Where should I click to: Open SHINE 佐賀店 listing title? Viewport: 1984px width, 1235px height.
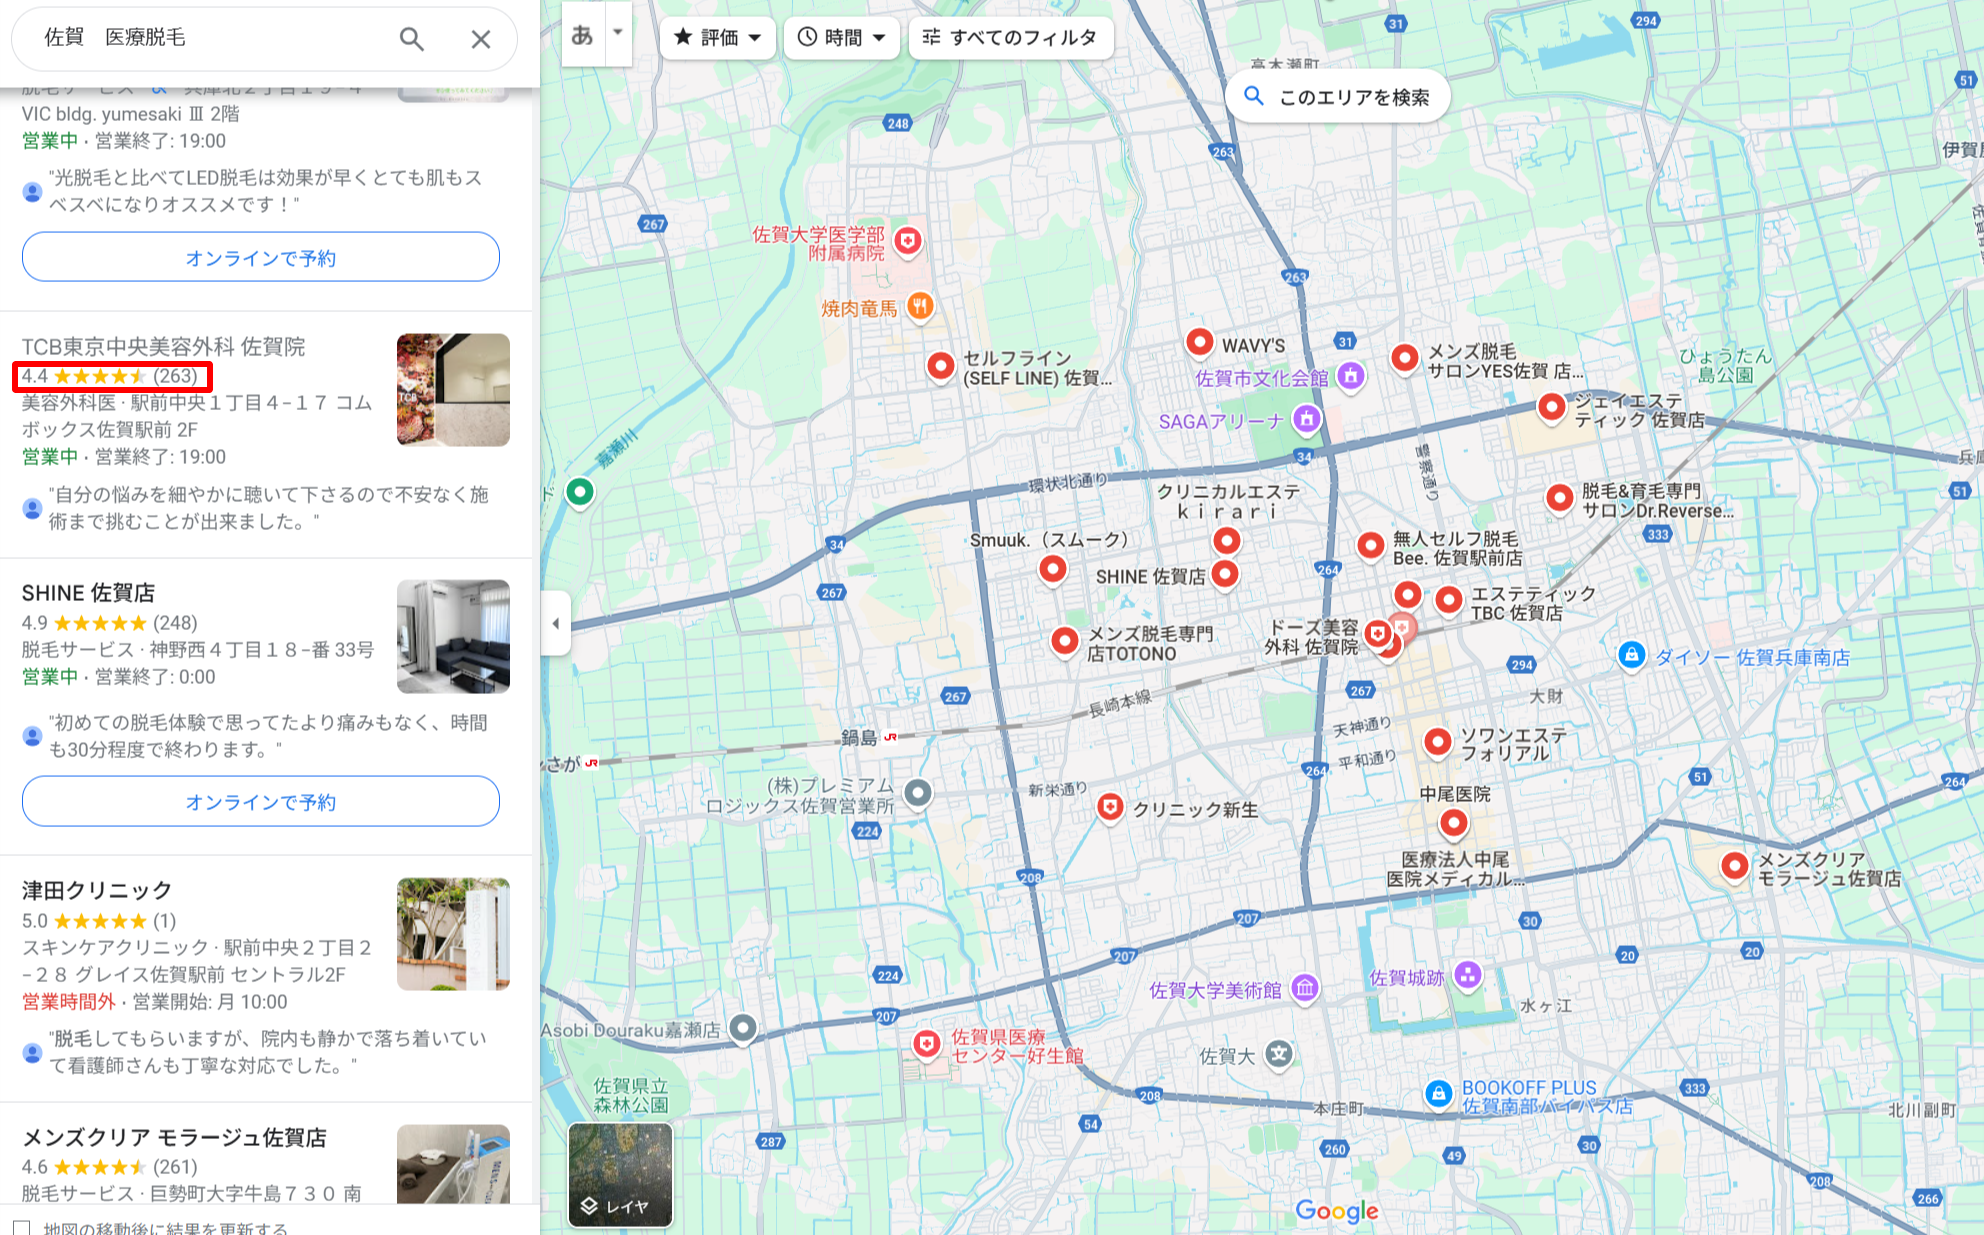tap(88, 593)
